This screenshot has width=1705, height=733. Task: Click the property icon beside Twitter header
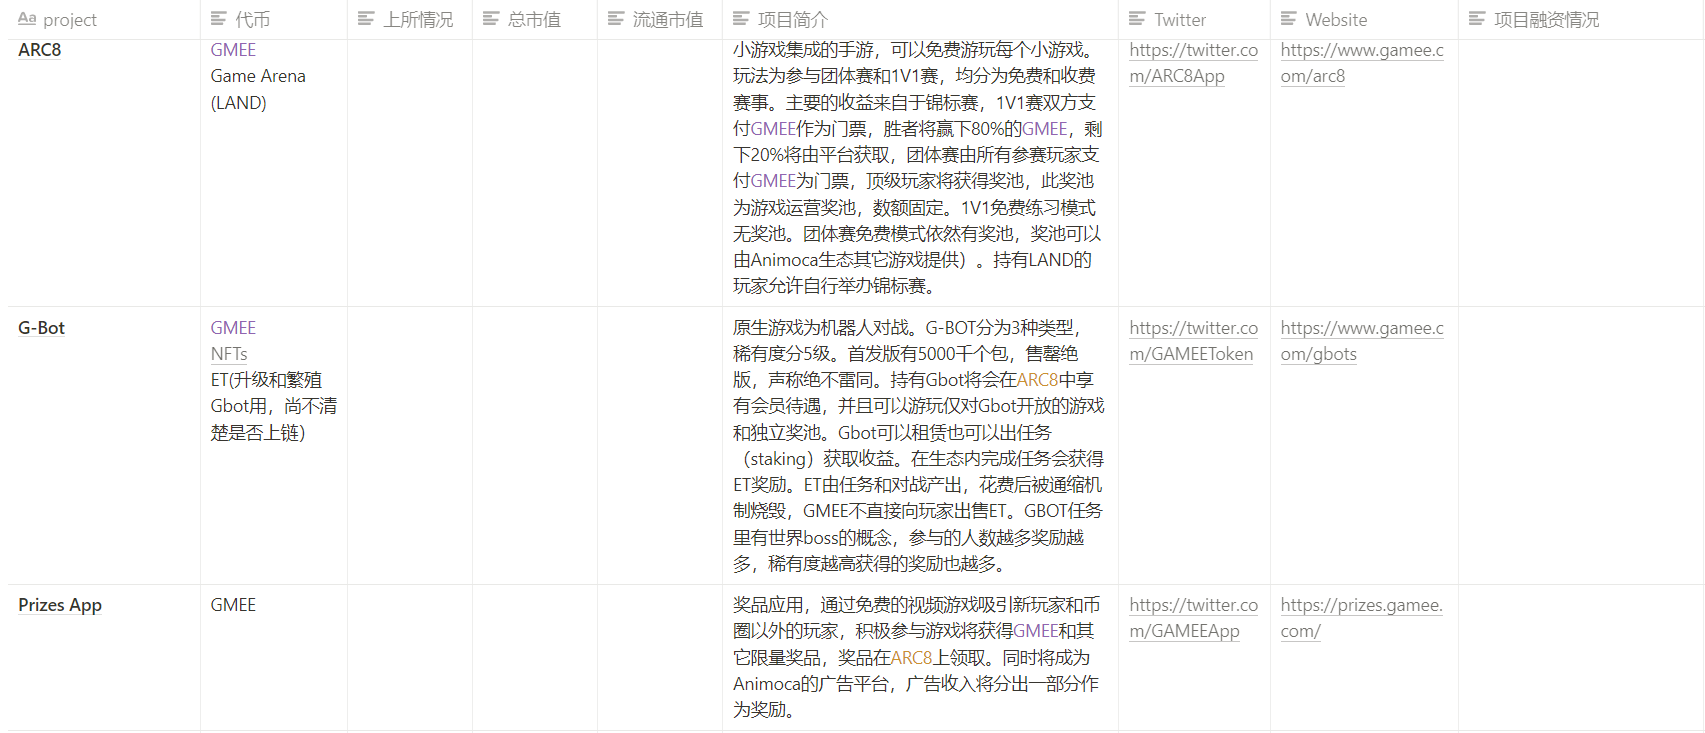[1137, 19]
